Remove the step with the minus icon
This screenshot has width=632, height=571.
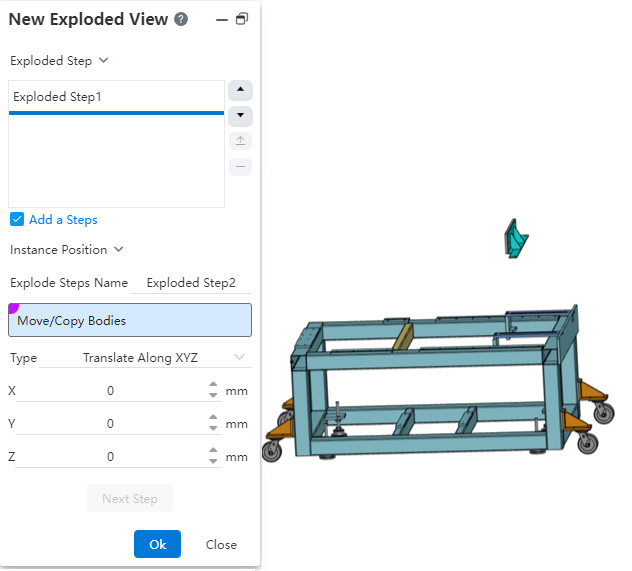click(x=240, y=166)
